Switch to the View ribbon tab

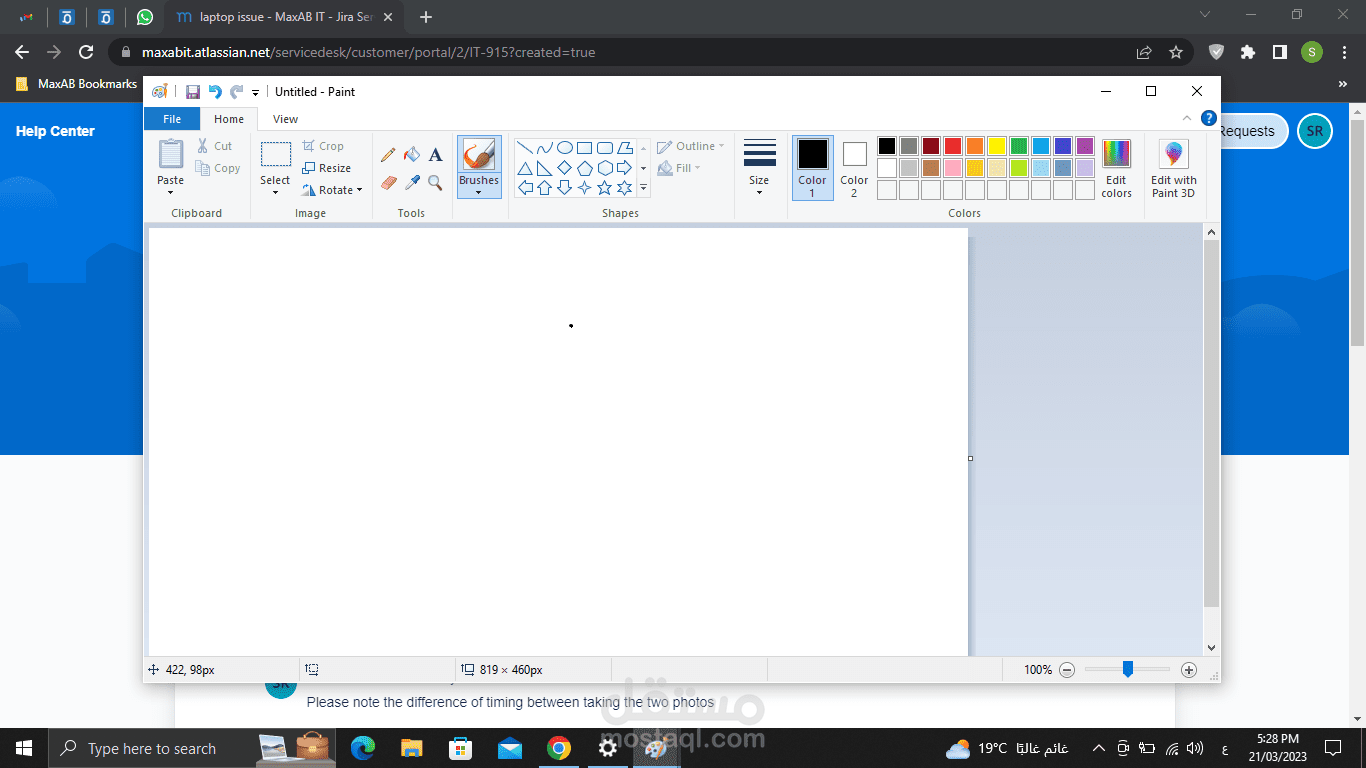(286, 119)
